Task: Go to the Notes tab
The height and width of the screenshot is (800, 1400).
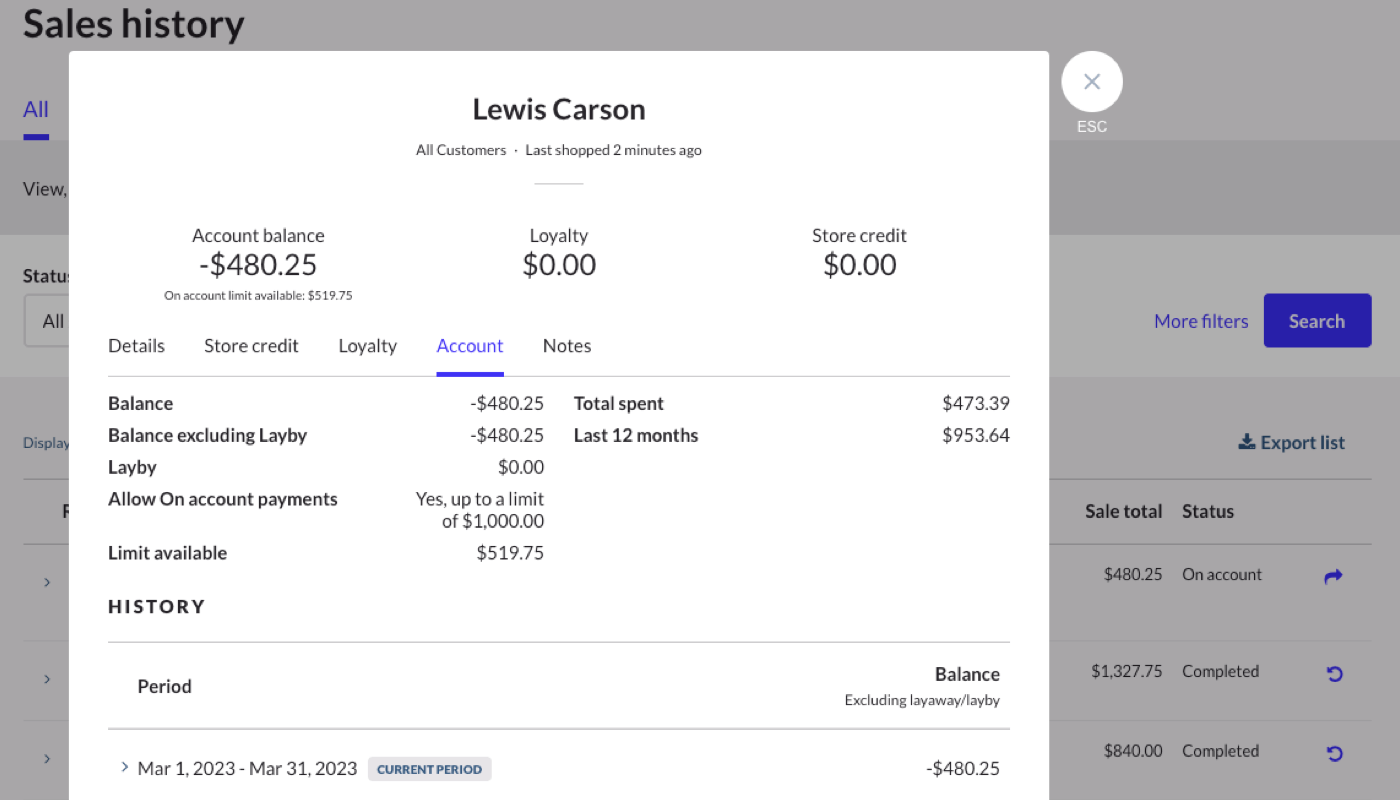Action: (567, 346)
